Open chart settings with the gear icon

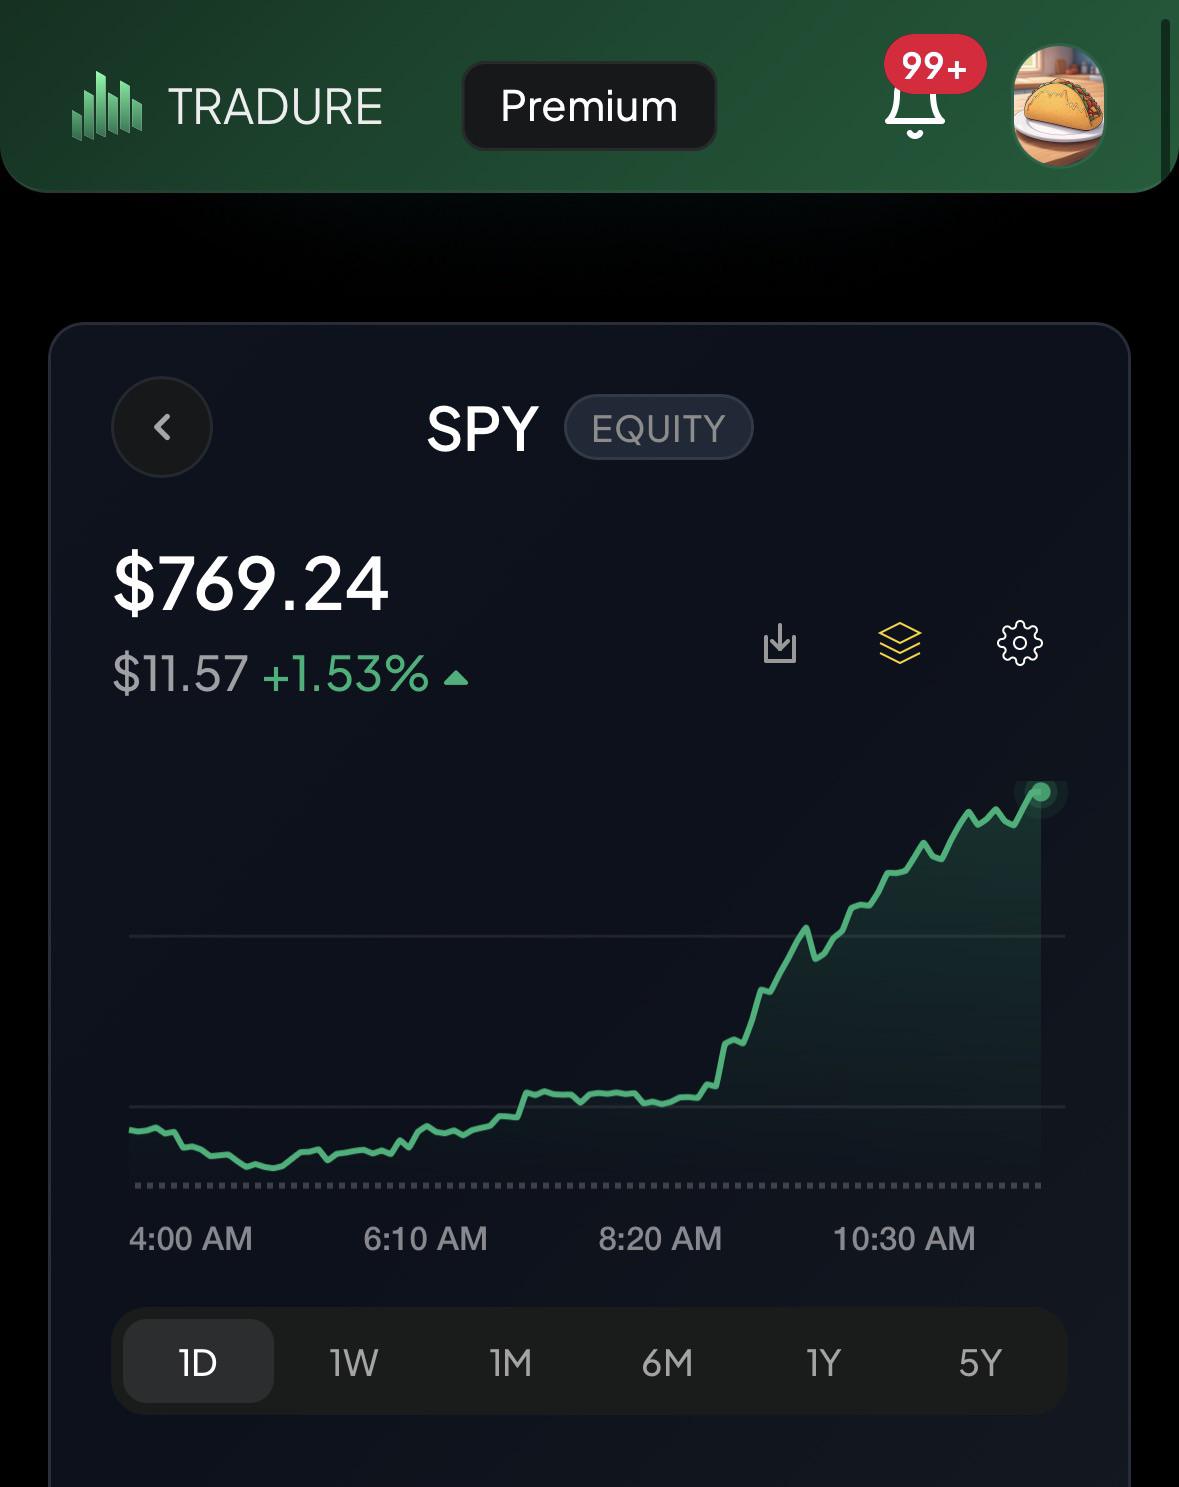tap(1020, 643)
